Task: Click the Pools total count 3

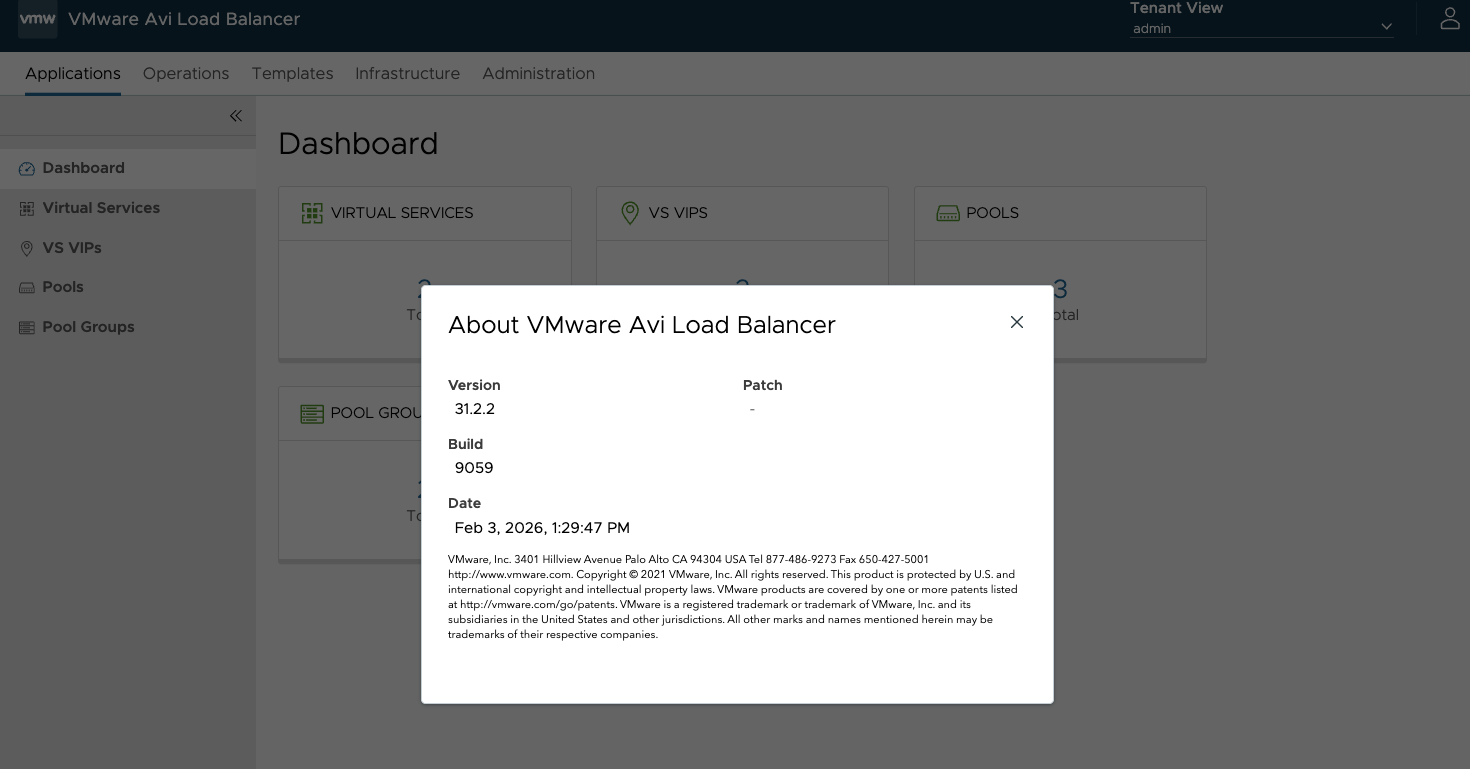Action: [x=1060, y=289]
